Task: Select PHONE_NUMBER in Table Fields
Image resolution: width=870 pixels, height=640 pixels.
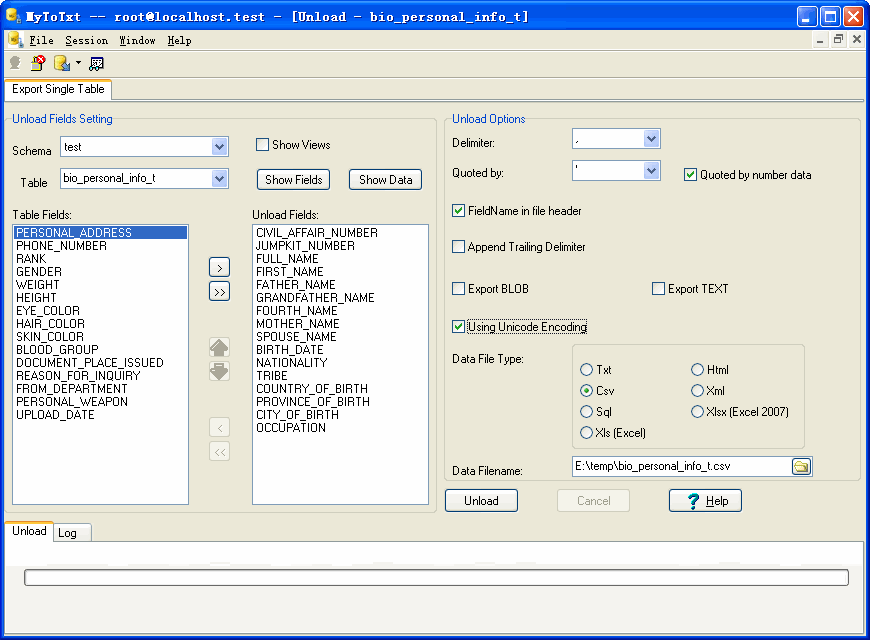Action: coord(100,246)
